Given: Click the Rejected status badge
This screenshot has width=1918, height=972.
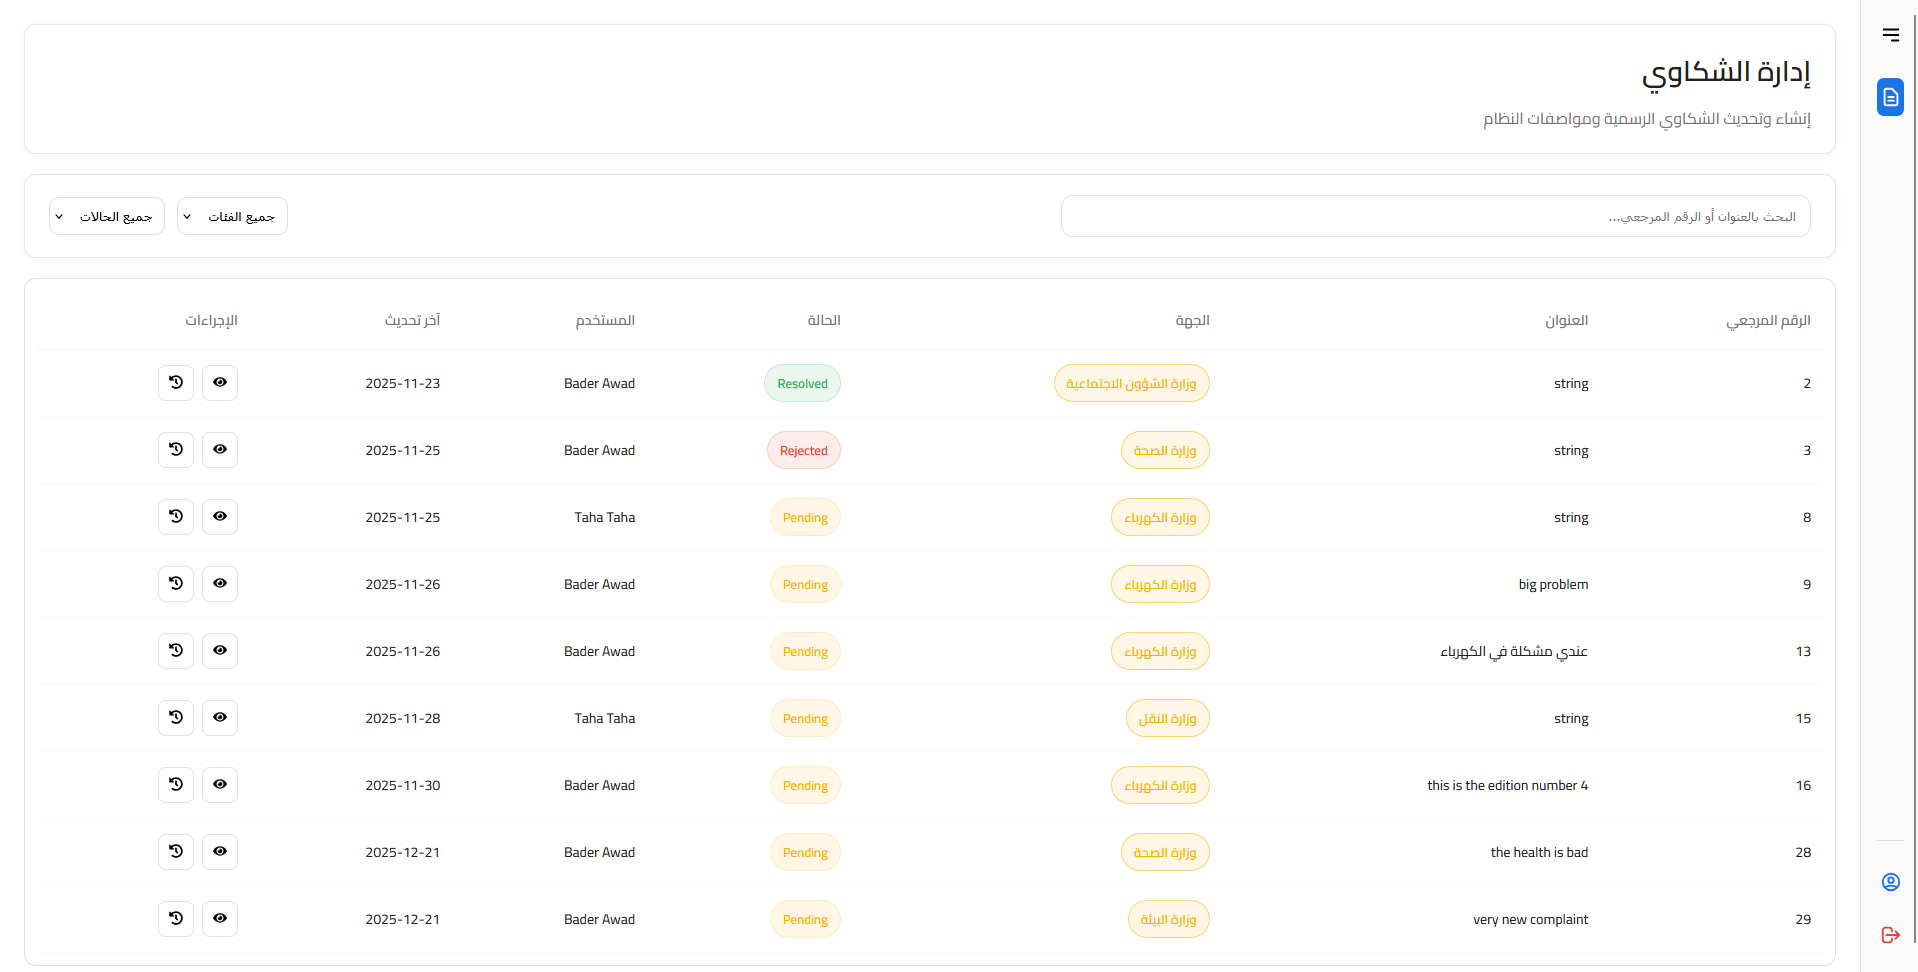Looking at the screenshot, I should pyautogui.click(x=803, y=451).
